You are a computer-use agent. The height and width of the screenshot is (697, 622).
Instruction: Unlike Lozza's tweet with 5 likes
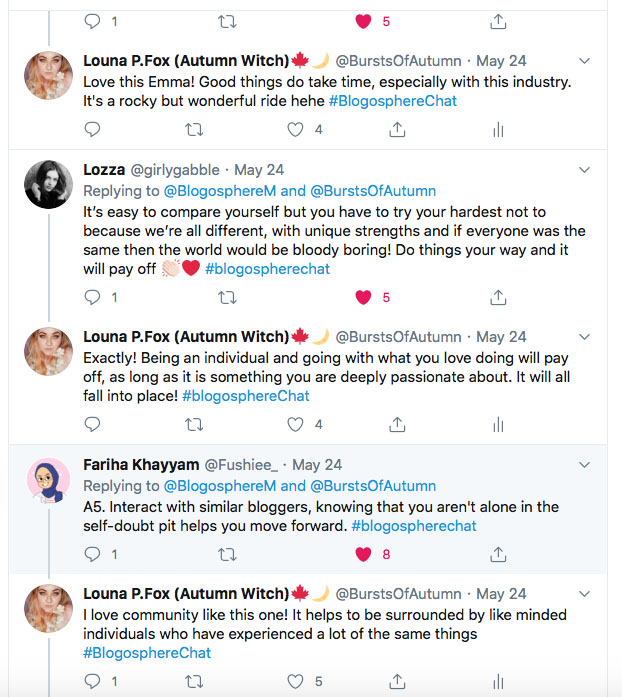pyautogui.click(x=364, y=297)
